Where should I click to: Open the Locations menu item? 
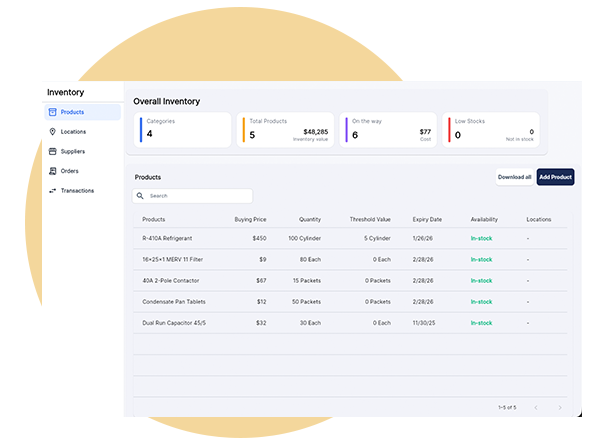(73, 132)
